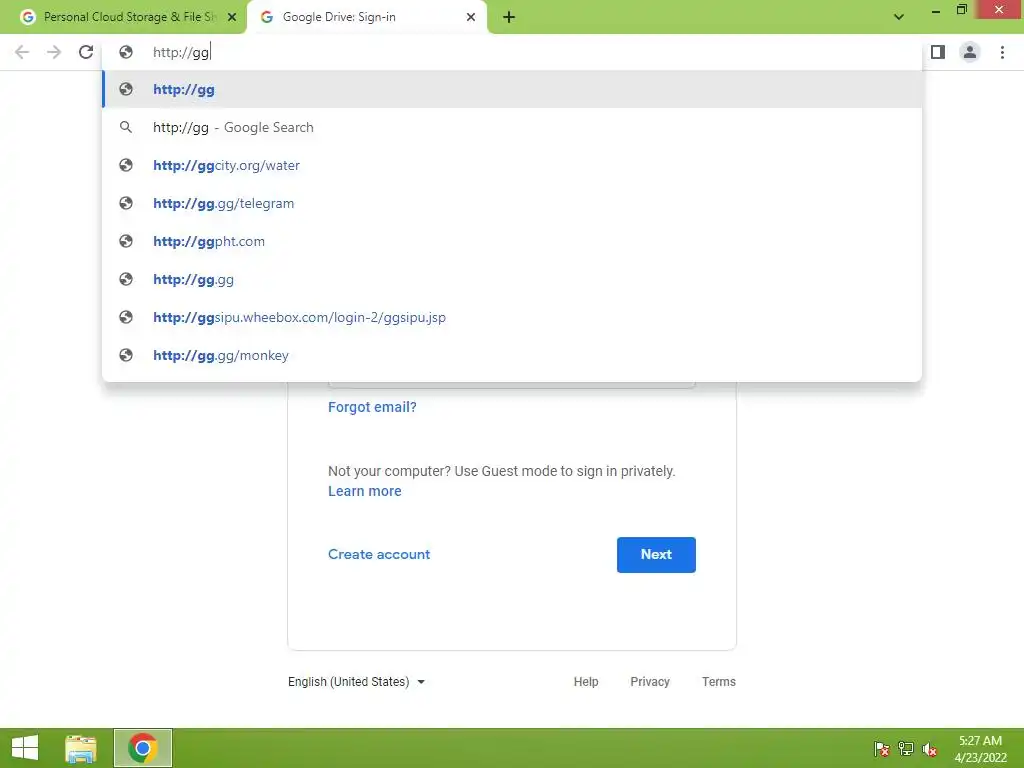Viewport: 1024px width, 768px height.
Task: Go back with the back arrow
Action: point(22,52)
